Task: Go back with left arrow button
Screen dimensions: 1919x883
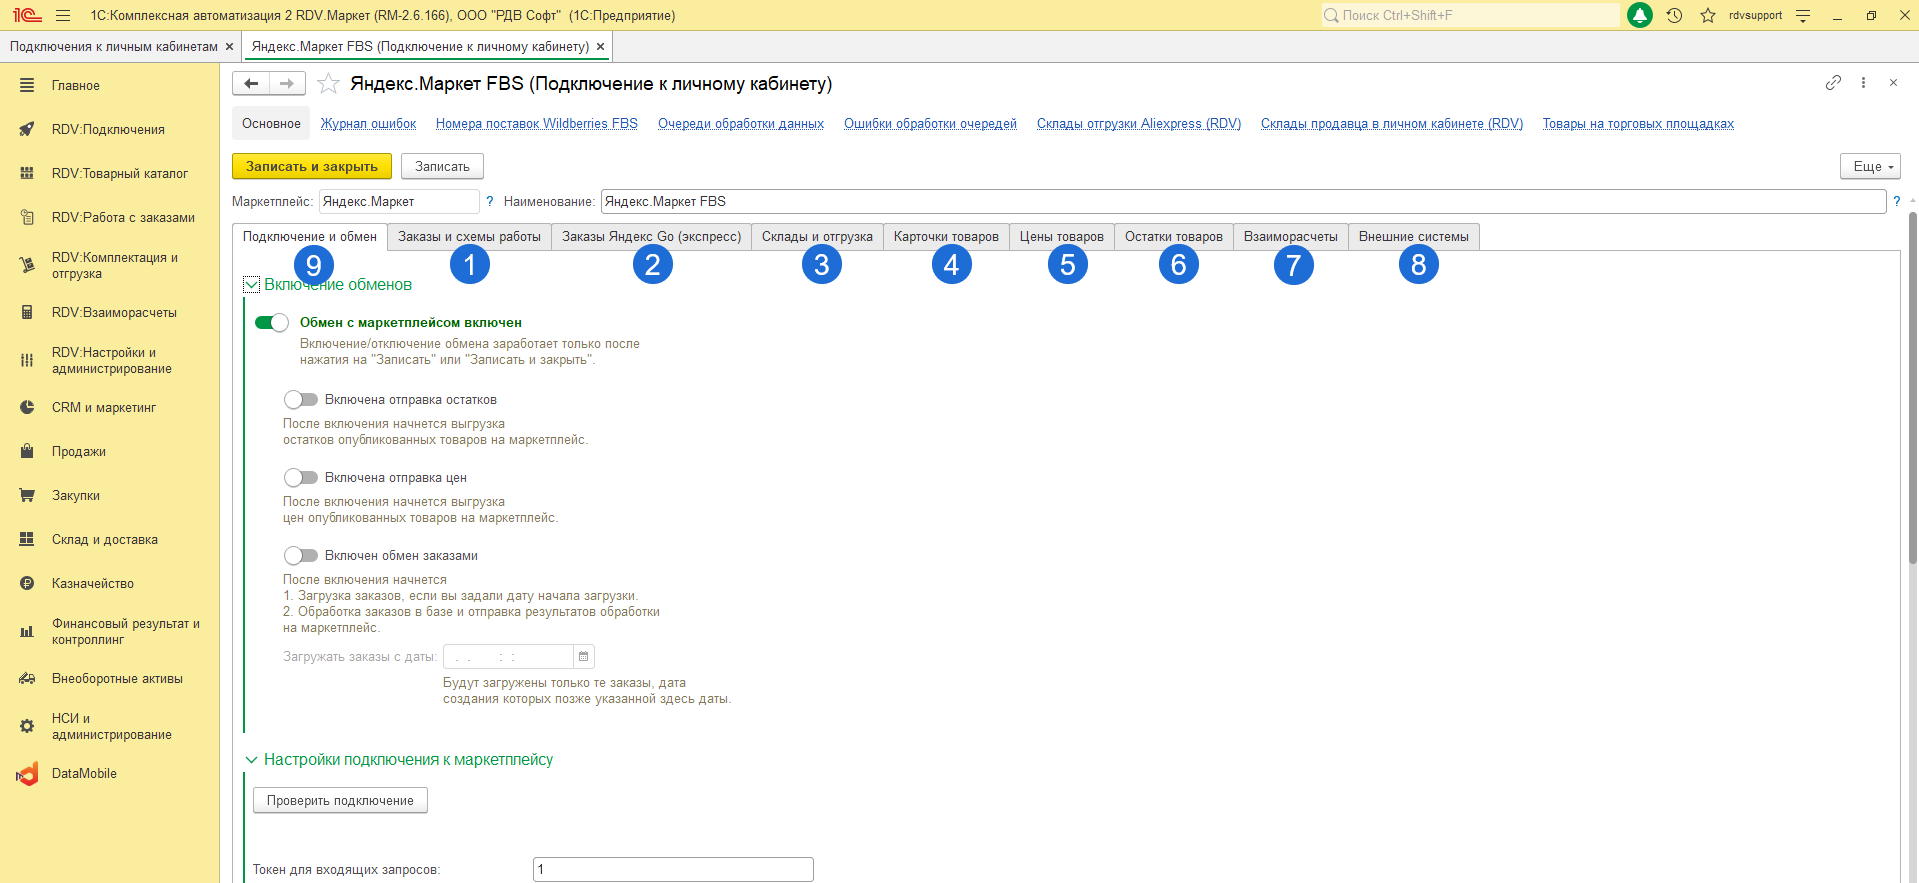Action: [251, 84]
